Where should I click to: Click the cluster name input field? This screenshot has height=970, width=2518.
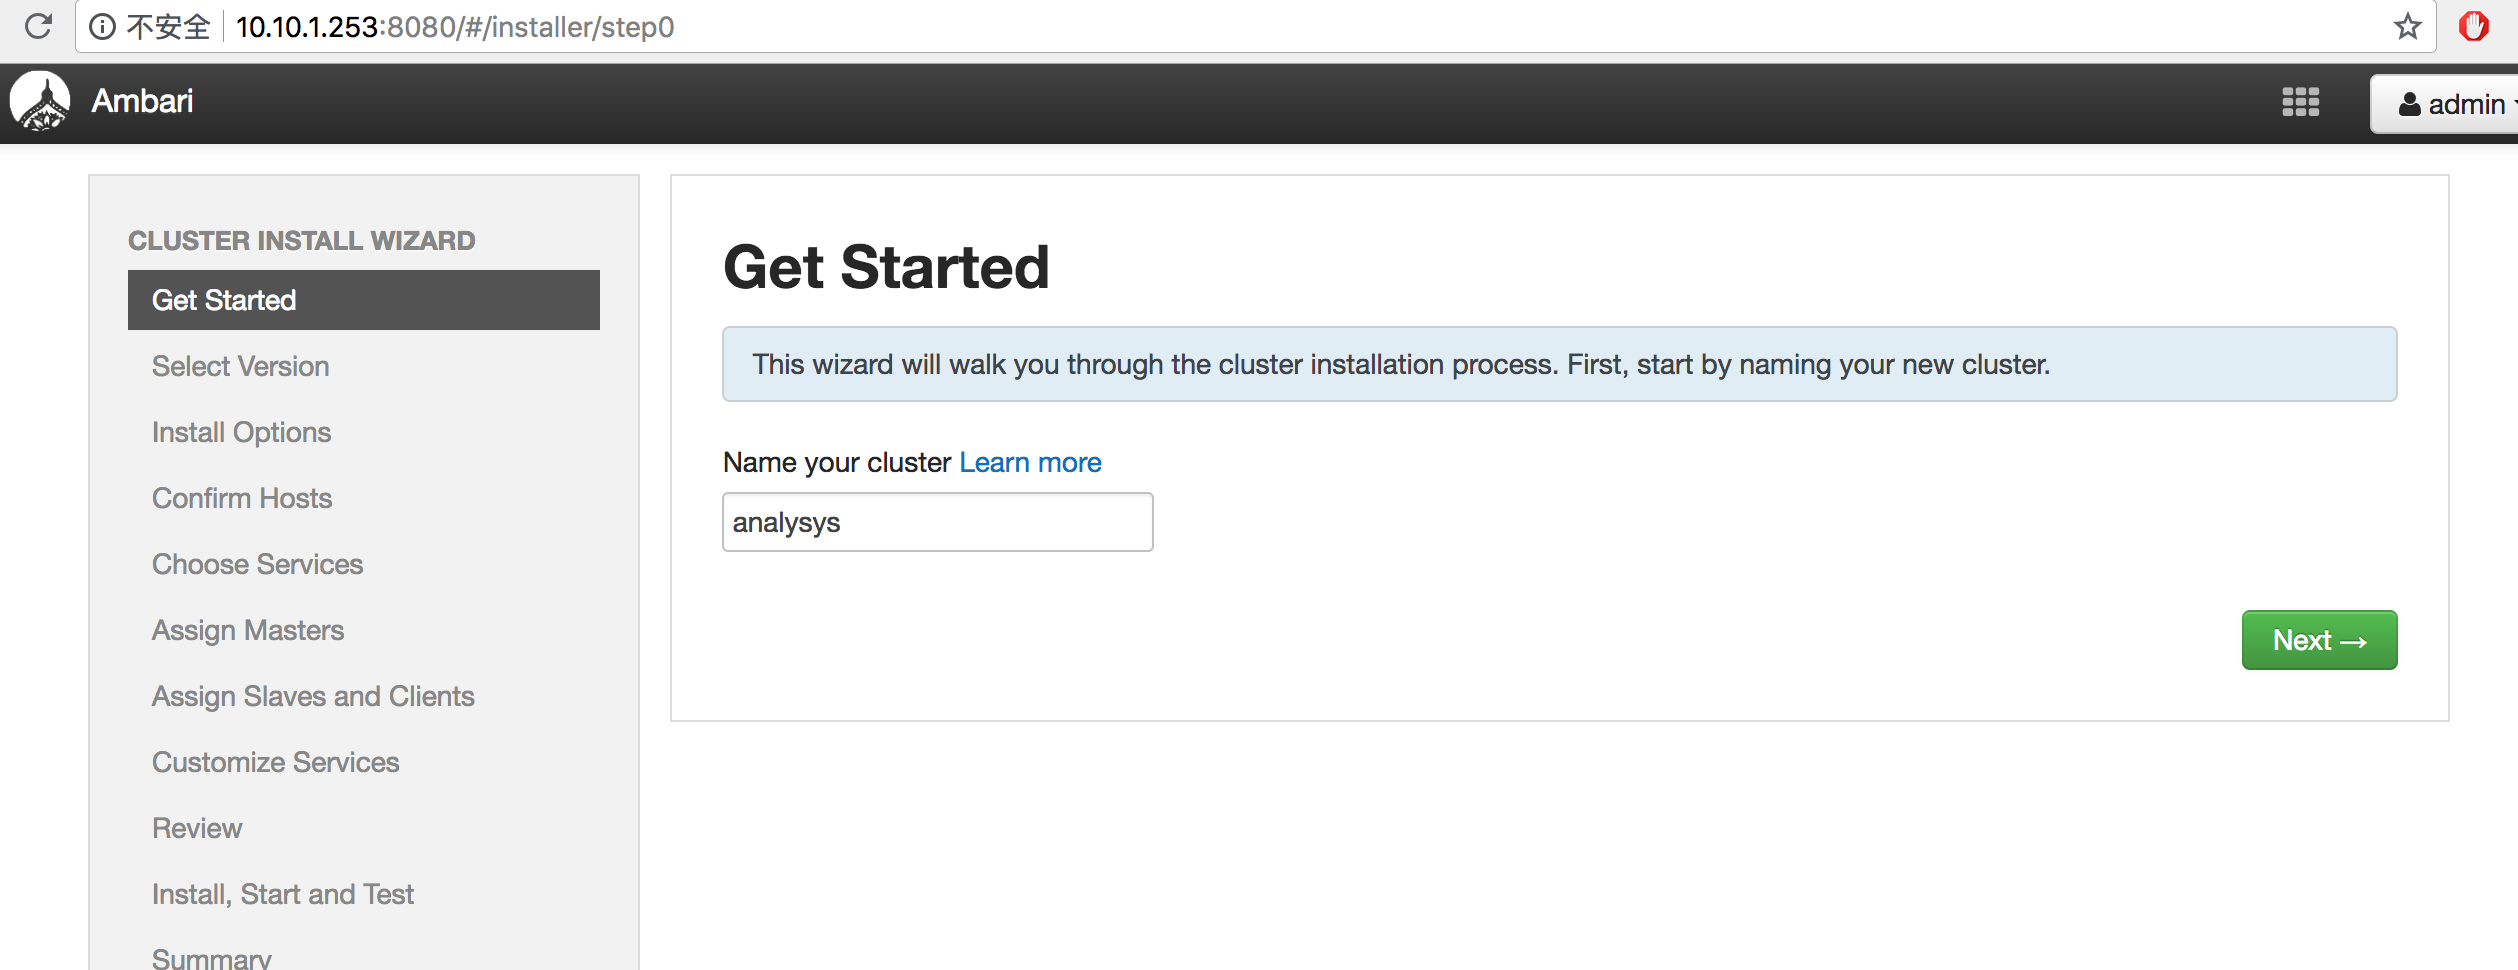click(937, 522)
